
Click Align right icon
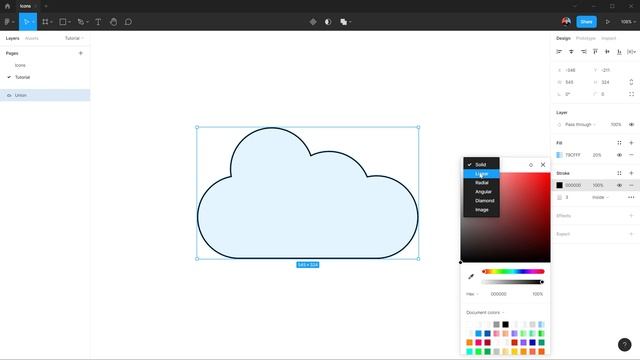pyautogui.click(x=583, y=51)
